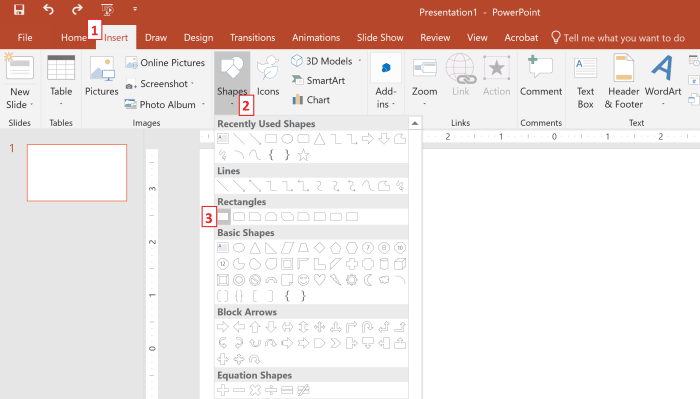Click the Save icon in title bar
Image resolution: width=700 pixels, height=399 pixels.
click(x=19, y=9)
